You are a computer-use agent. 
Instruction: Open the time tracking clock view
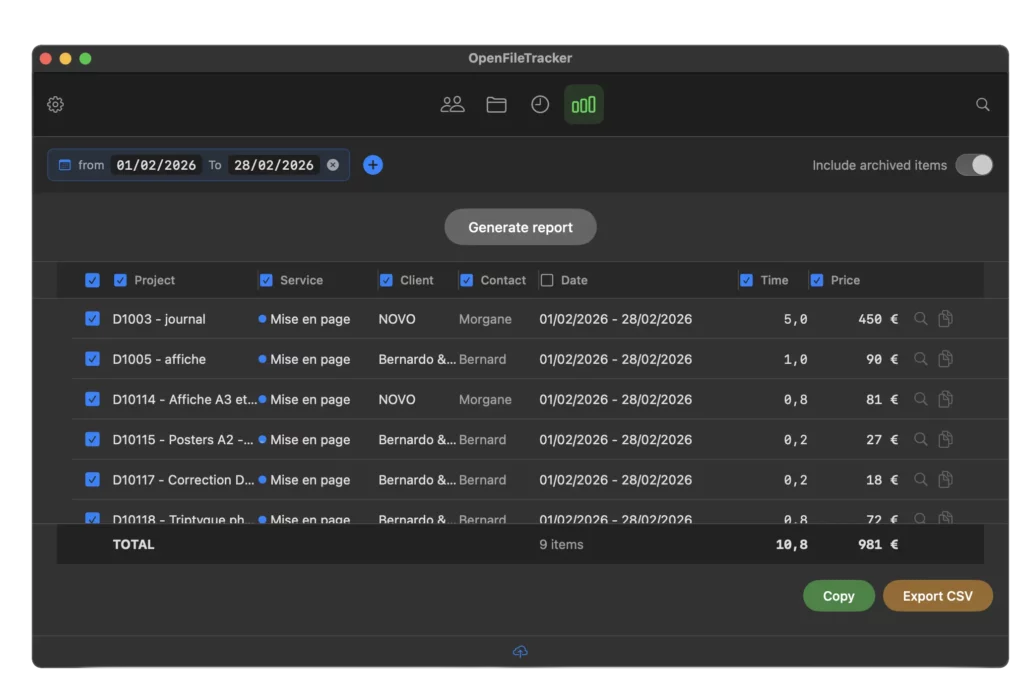[x=540, y=104]
